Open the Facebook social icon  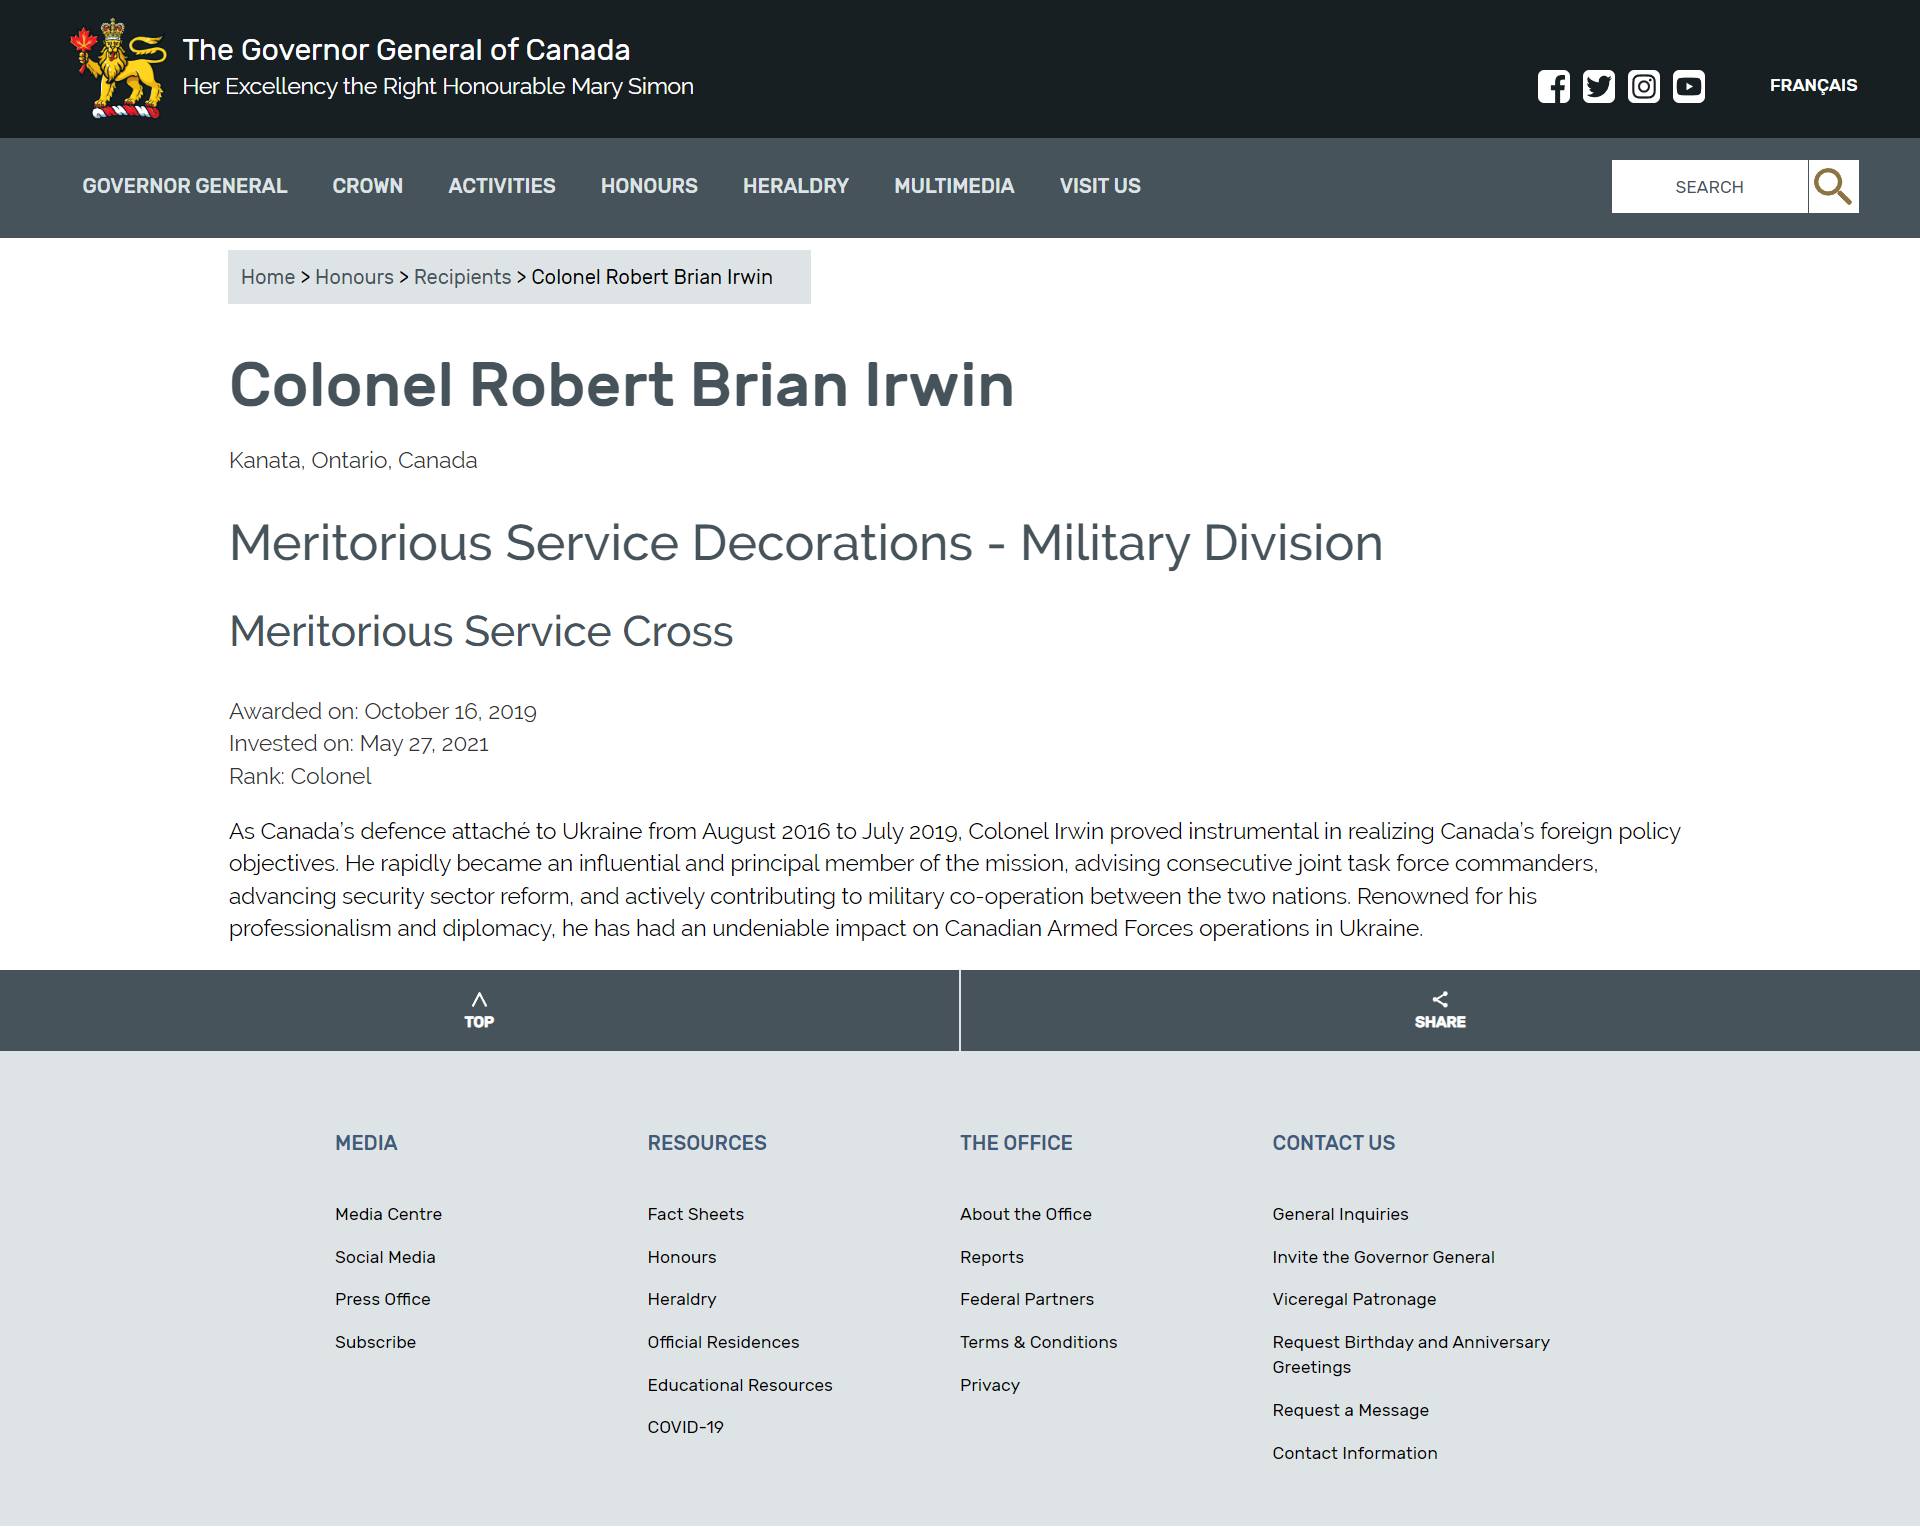point(1553,87)
